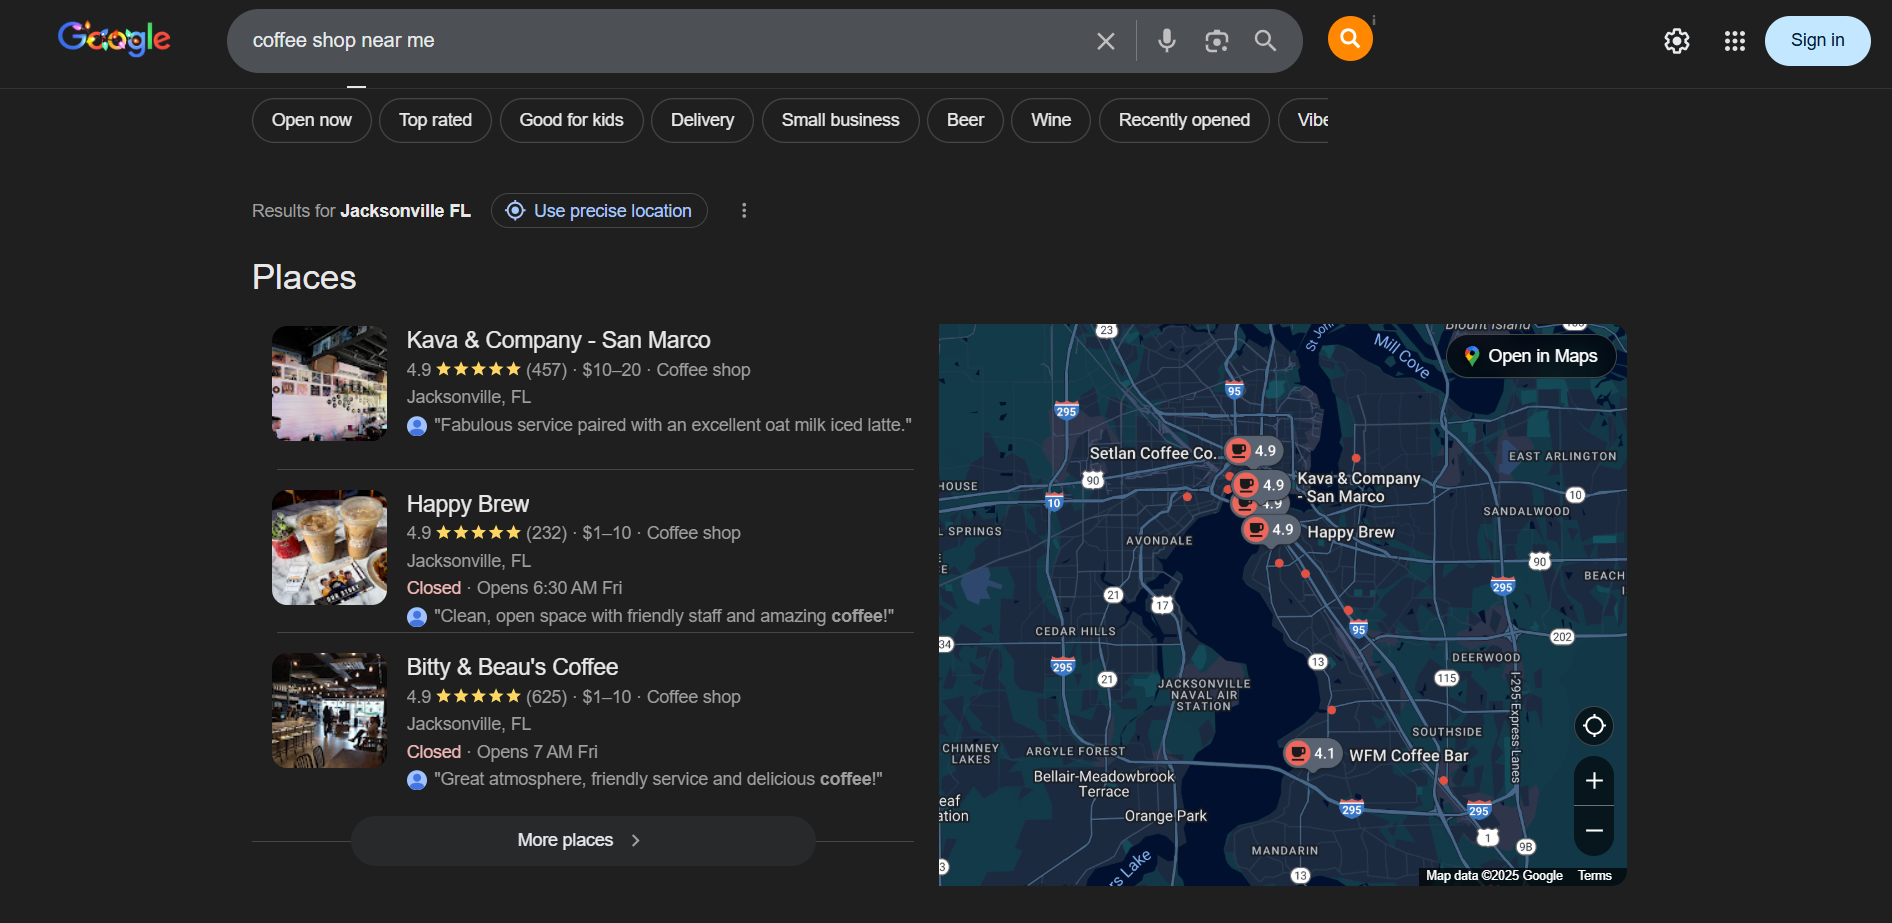1892x923 pixels.
Task: Clear the search box text
Action: [1105, 41]
